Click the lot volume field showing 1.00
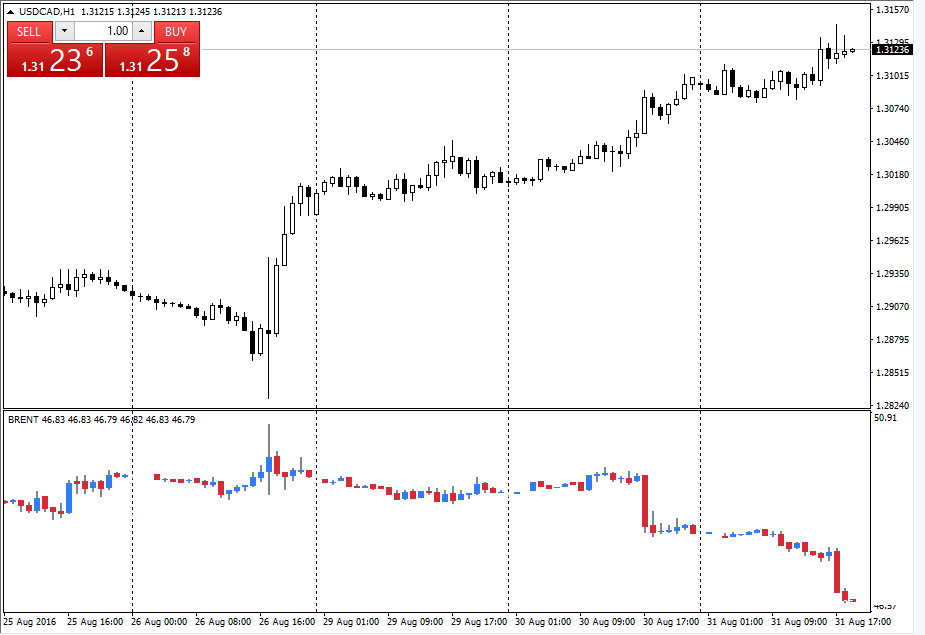The width and height of the screenshot is (925, 635). coord(104,31)
